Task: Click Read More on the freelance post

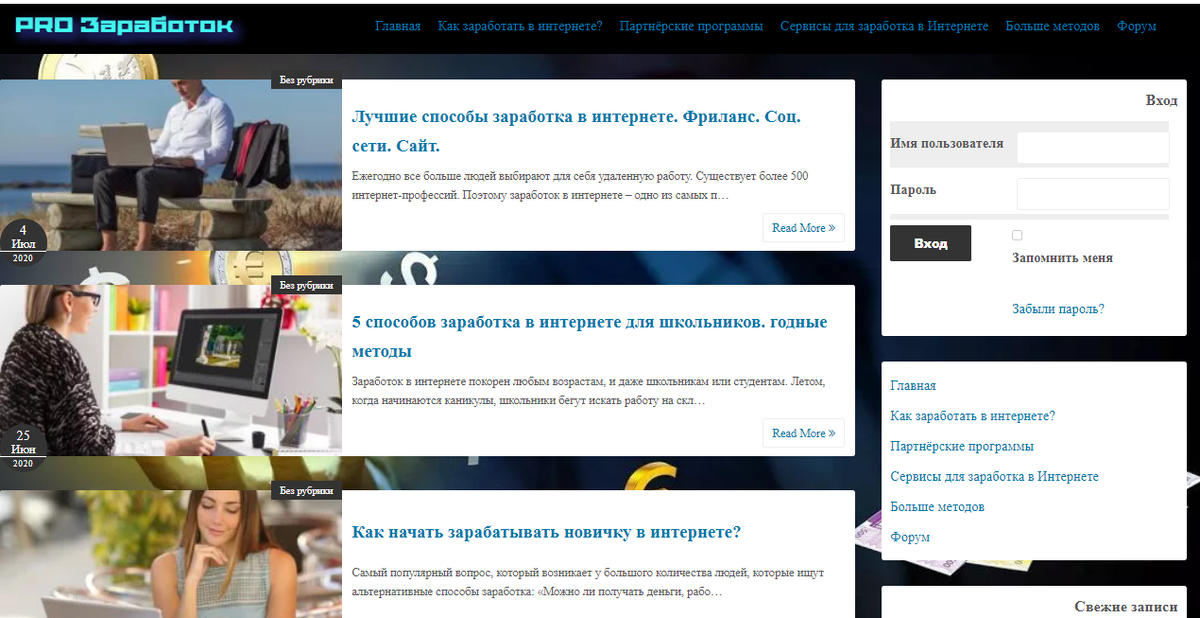Action: click(803, 228)
